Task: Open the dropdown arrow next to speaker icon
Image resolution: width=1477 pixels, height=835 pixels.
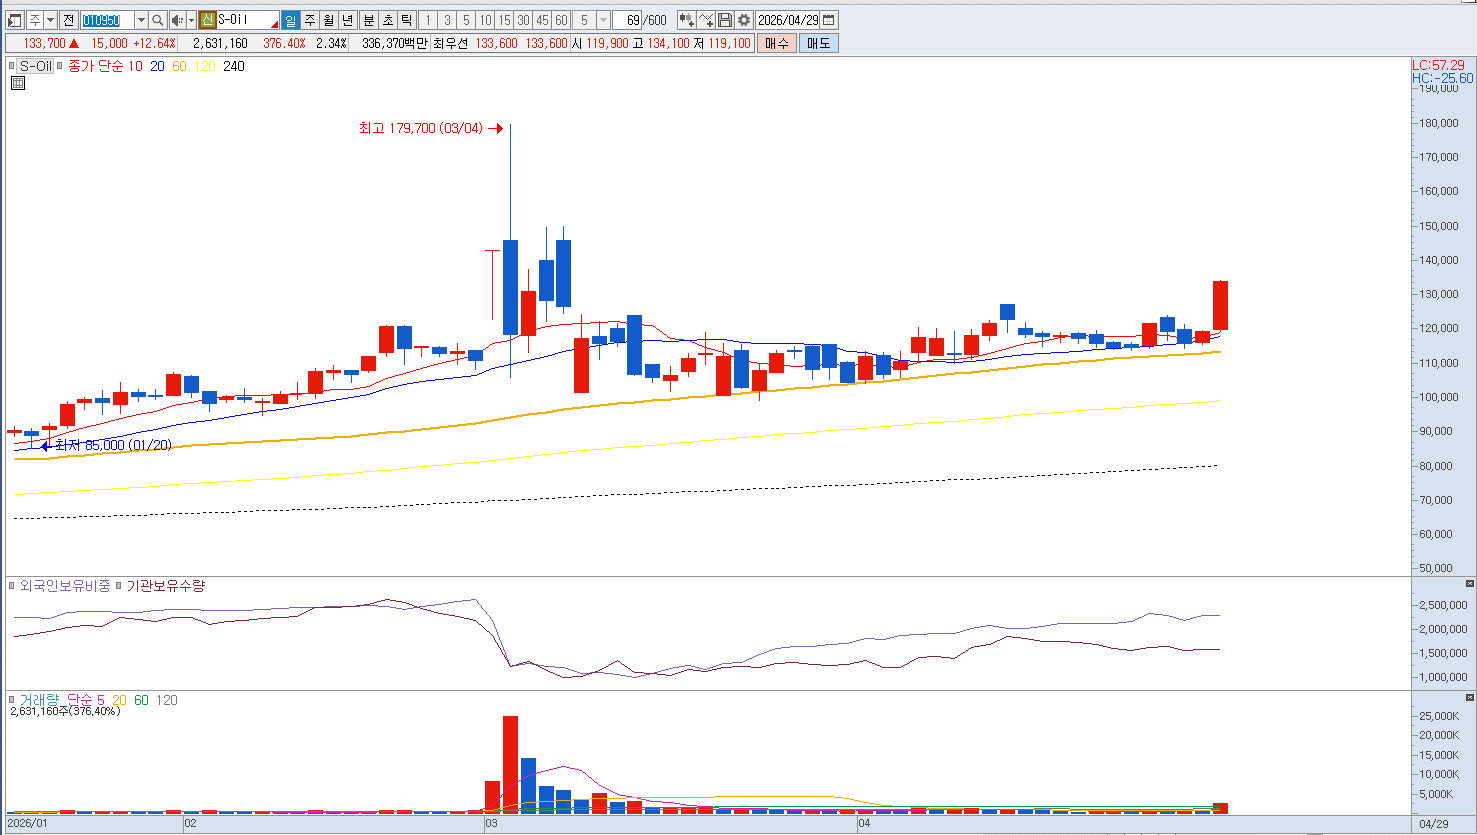Action: 191,20
